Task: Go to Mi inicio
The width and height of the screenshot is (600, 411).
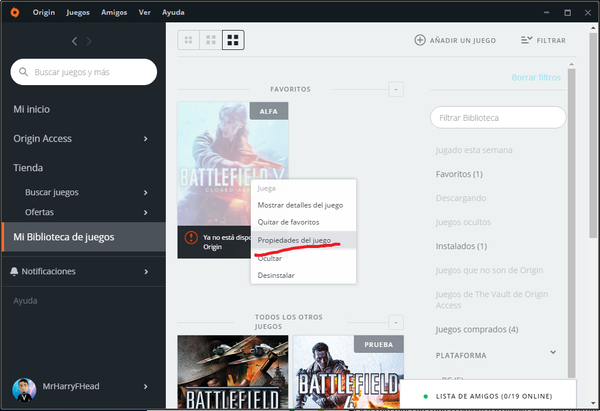Action: [x=31, y=109]
